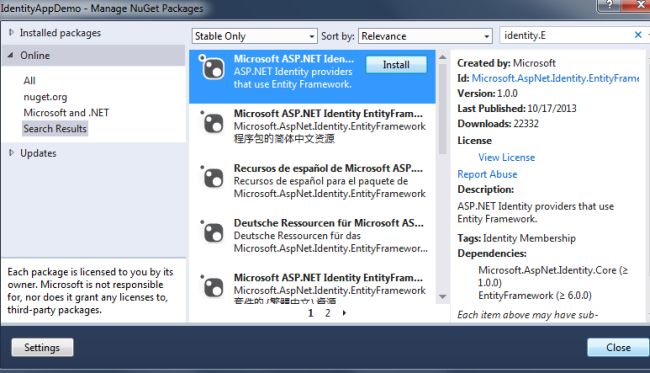Image resolution: width=650 pixels, height=373 pixels.
Task: Select results page 1
Action: pyautogui.click(x=310, y=313)
